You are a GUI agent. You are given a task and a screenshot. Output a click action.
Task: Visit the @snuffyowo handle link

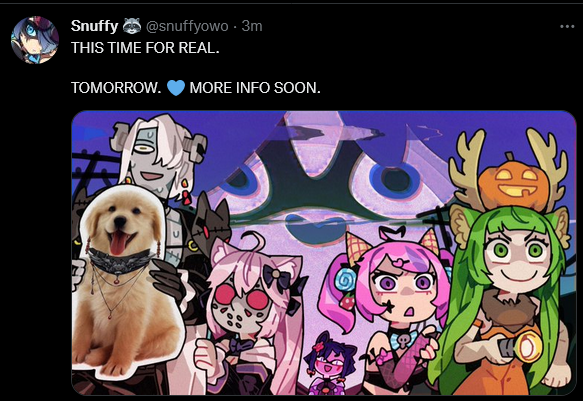[x=187, y=26]
